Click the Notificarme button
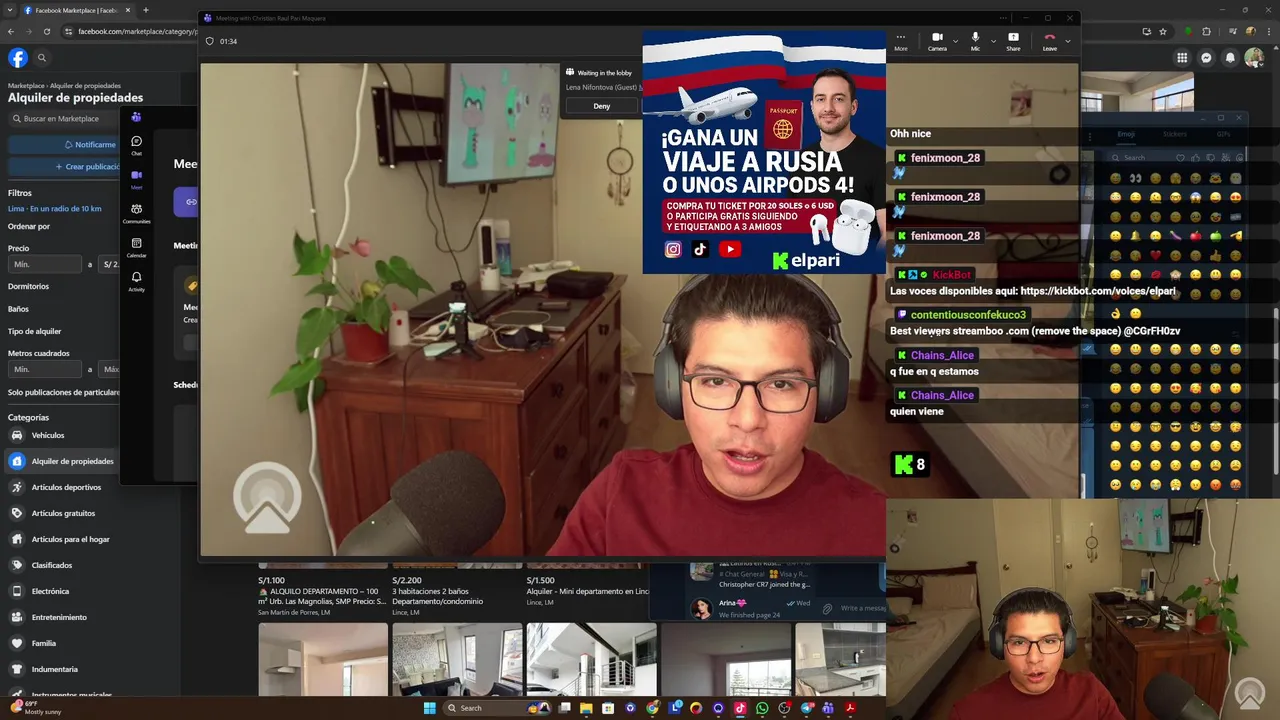Screen dimensions: 1280x720 click(x=64, y=144)
